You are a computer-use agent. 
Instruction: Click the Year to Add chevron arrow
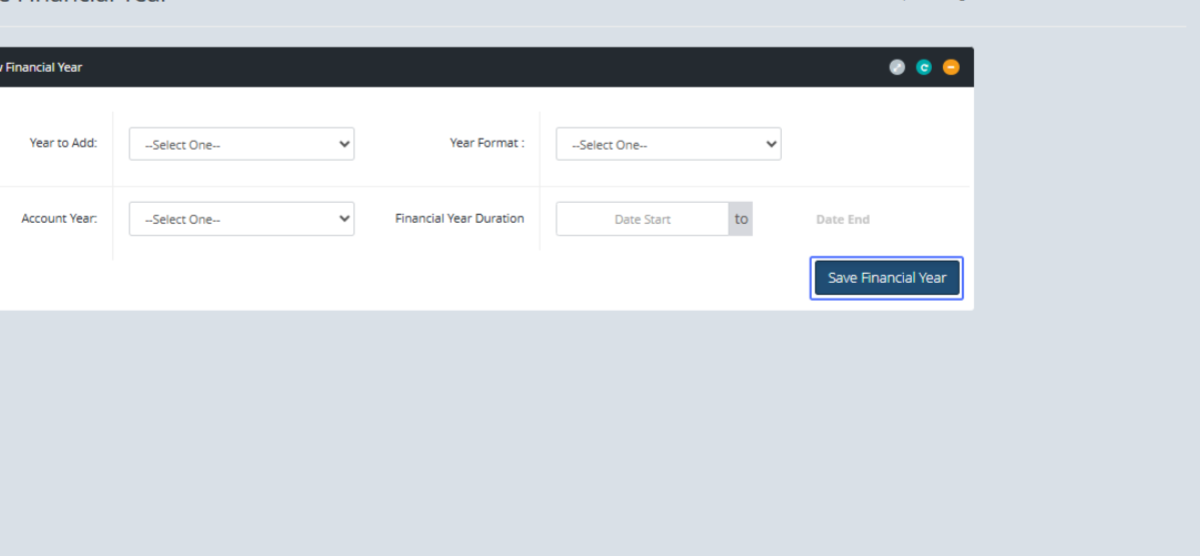345,144
